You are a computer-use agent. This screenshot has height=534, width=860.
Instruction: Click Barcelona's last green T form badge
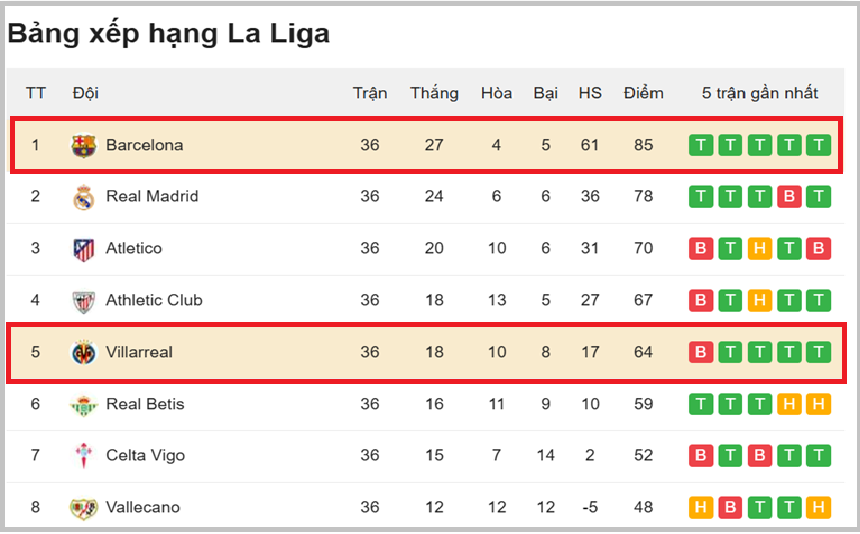[x=818, y=145]
